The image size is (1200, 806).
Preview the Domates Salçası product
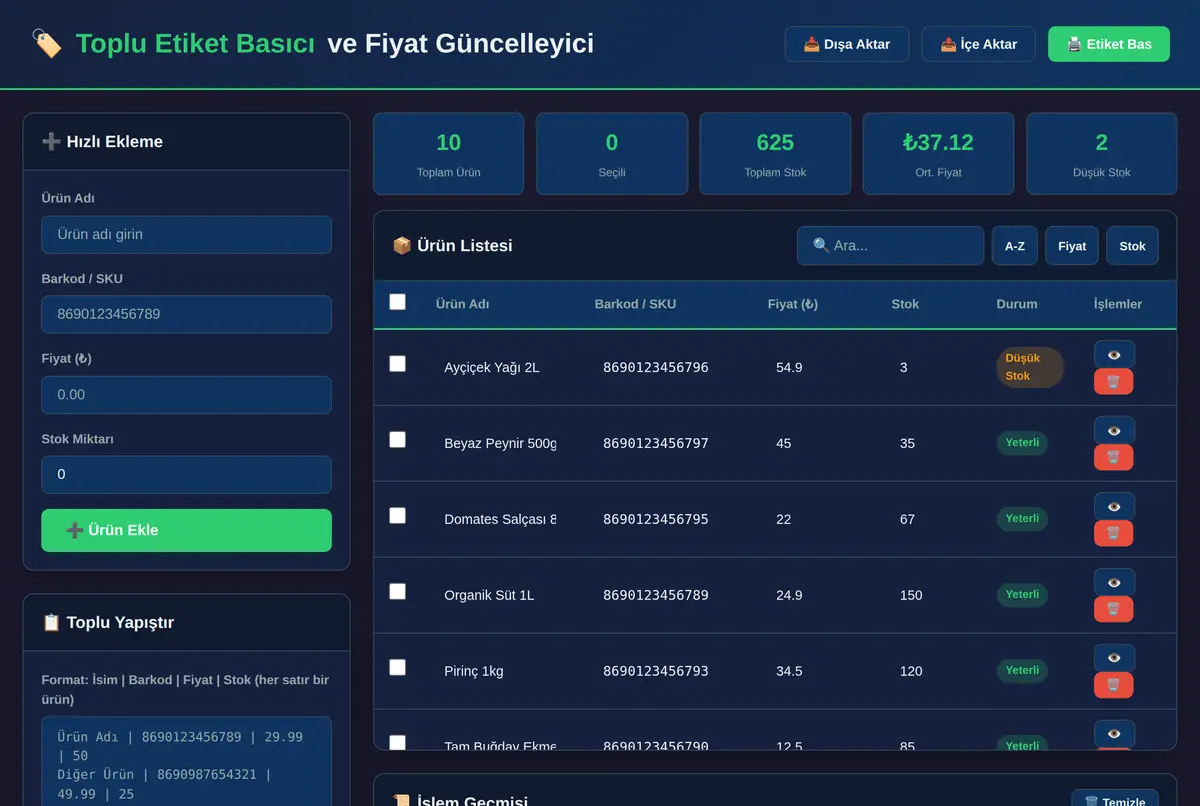click(1114, 506)
